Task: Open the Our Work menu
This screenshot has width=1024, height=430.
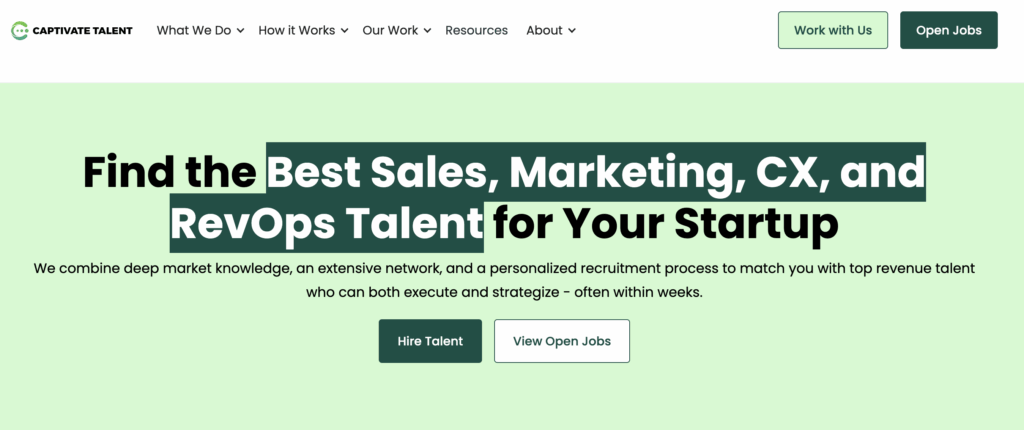Action: click(390, 30)
